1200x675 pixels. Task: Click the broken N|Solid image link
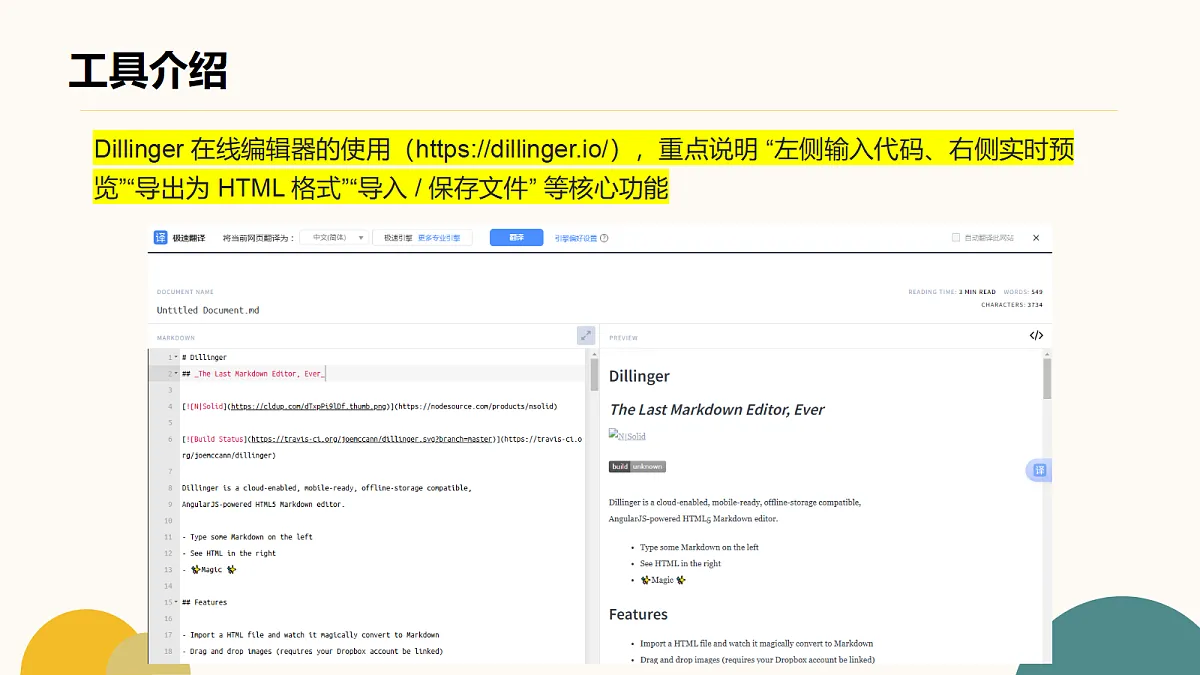pos(628,435)
